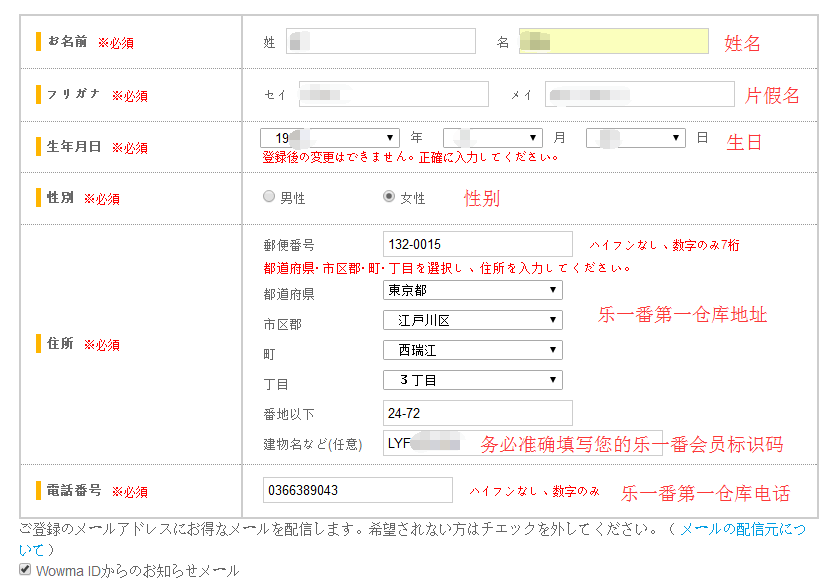The height and width of the screenshot is (585, 832).
Task: Select the 男性 radio button
Action: pos(269,197)
